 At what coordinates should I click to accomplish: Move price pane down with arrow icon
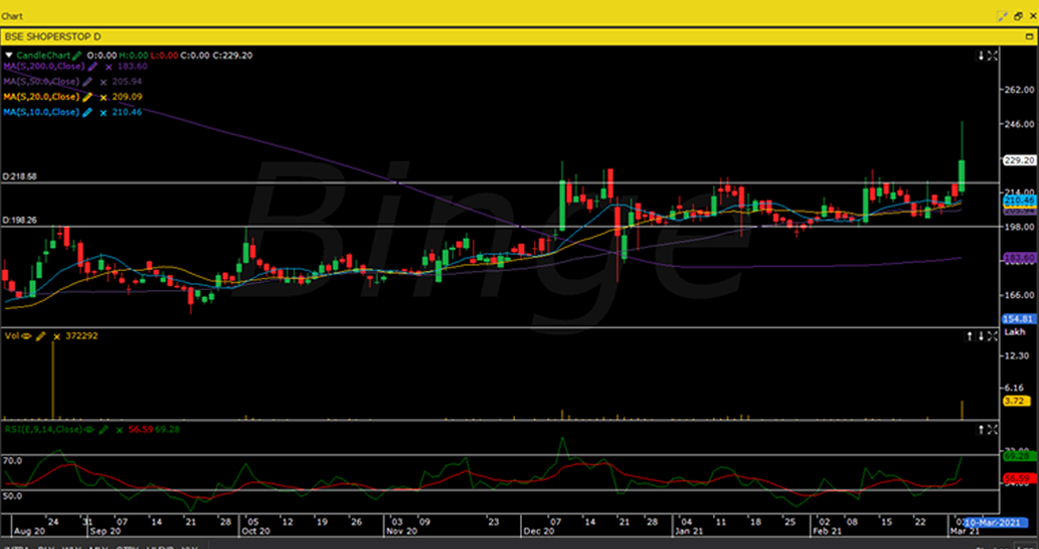point(981,56)
